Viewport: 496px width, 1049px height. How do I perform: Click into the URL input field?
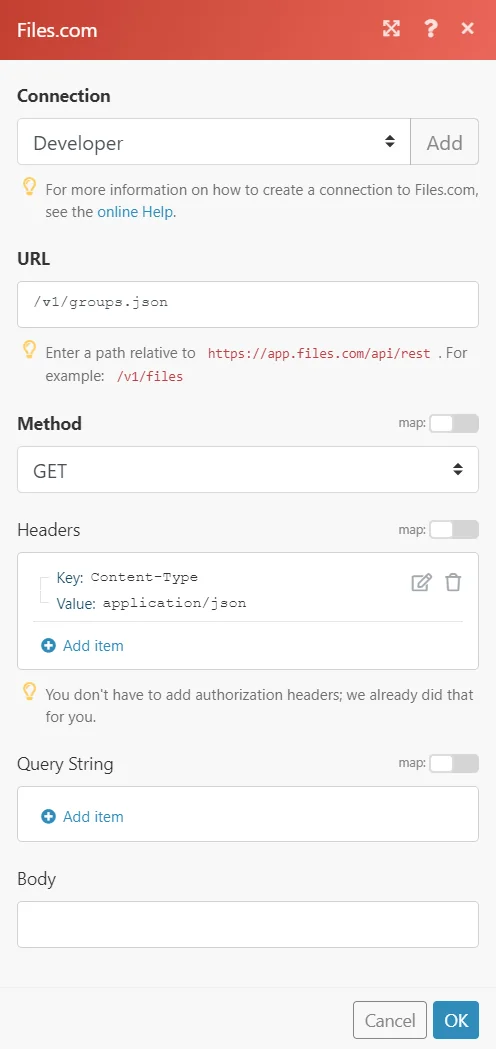(248, 304)
